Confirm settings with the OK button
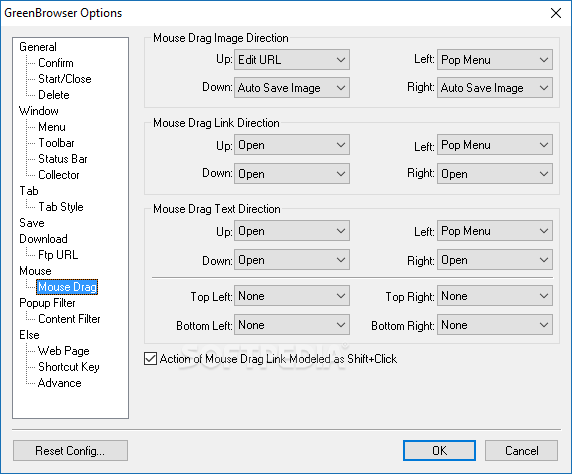Image resolution: width=572 pixels, height=474 pixels. coord(439,451)
